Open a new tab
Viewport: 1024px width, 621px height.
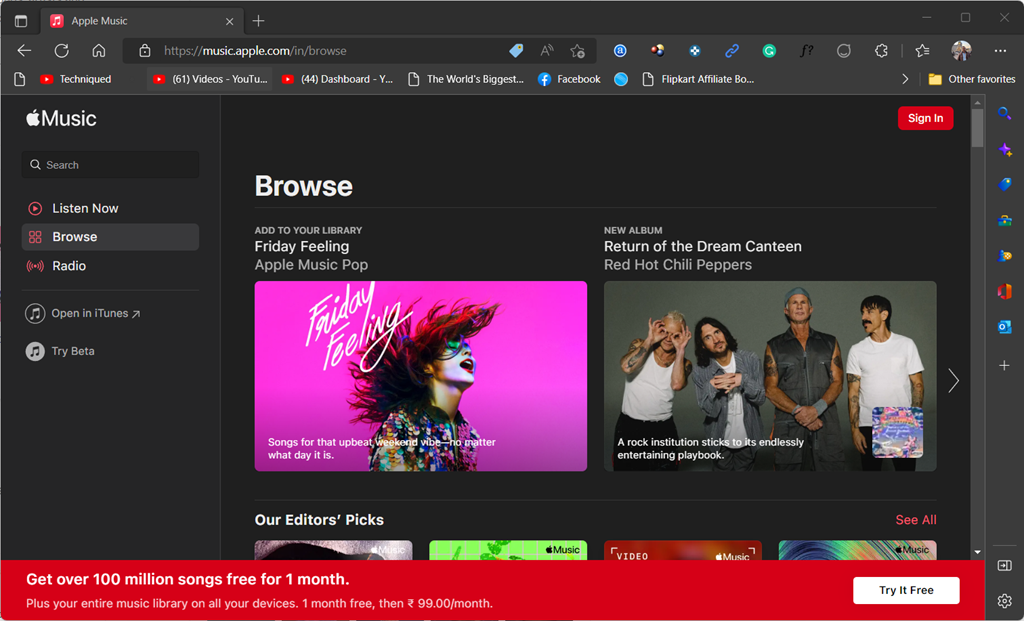pyautogui.click(x=259, y=21)
